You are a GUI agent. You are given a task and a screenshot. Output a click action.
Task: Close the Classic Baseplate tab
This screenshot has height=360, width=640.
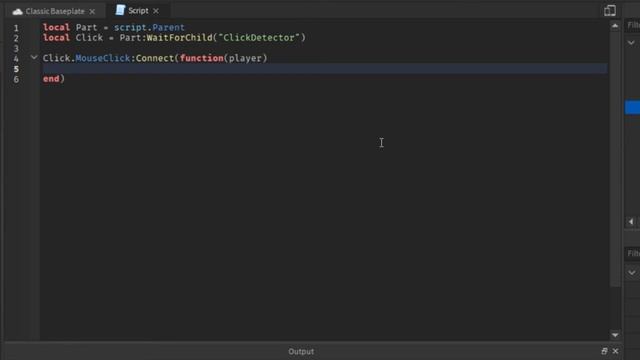[x=92, y=11]
